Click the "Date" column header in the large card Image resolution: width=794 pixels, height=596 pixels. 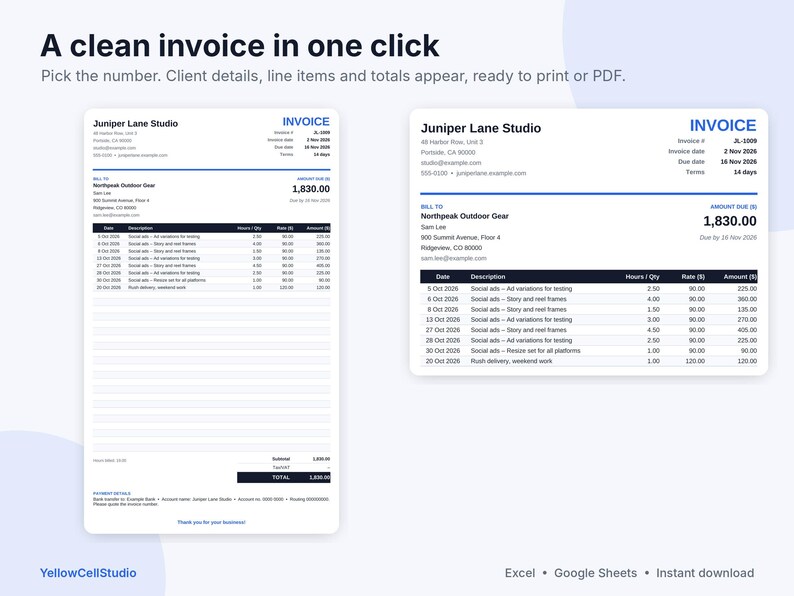click(443, 276)
